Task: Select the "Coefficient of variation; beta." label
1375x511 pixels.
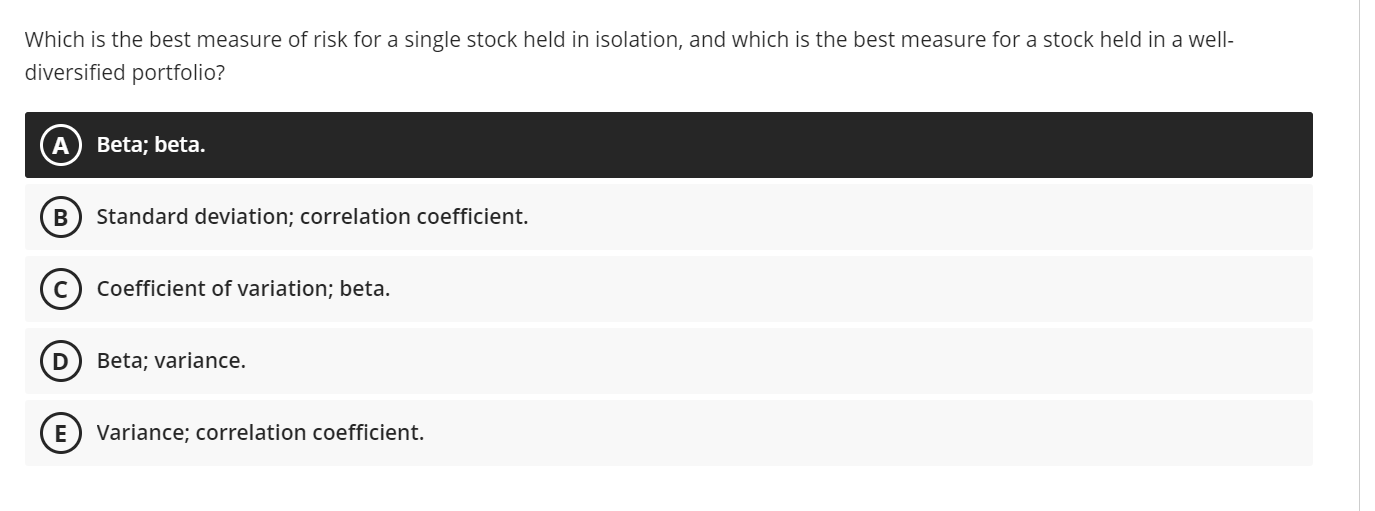Action: tap(243, 289)
